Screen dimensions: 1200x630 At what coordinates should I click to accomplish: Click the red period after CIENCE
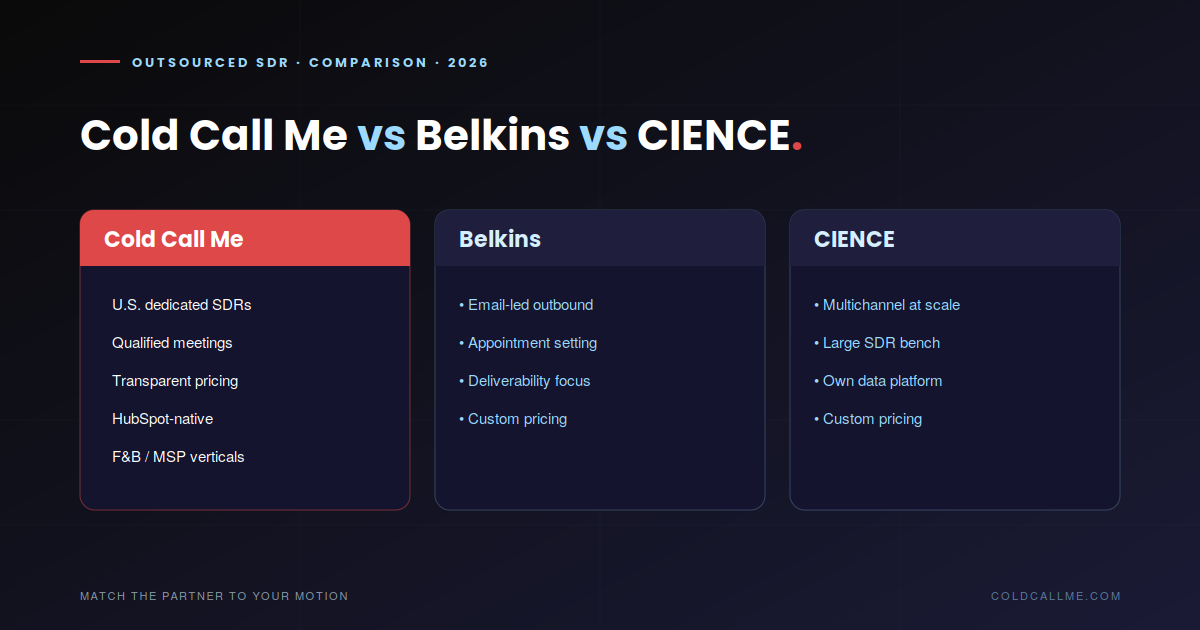pyautogui.click(x=797, y=147)
